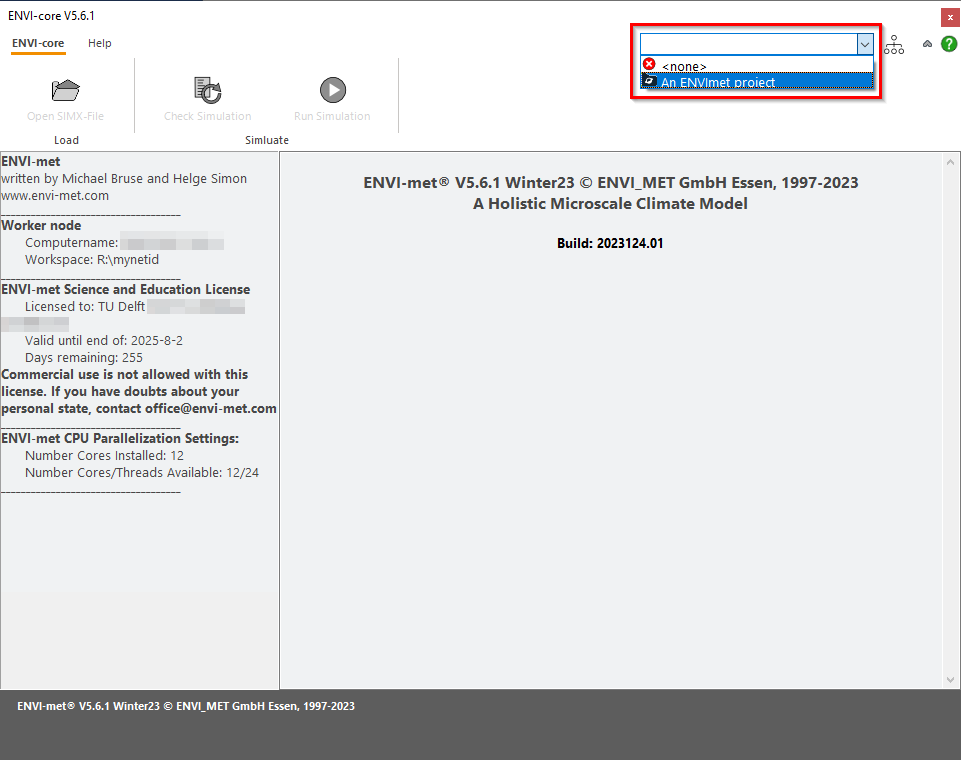Click the www.envi-met.com website text
The width and height of the screenshot is (961, 760).
[55, 196]
